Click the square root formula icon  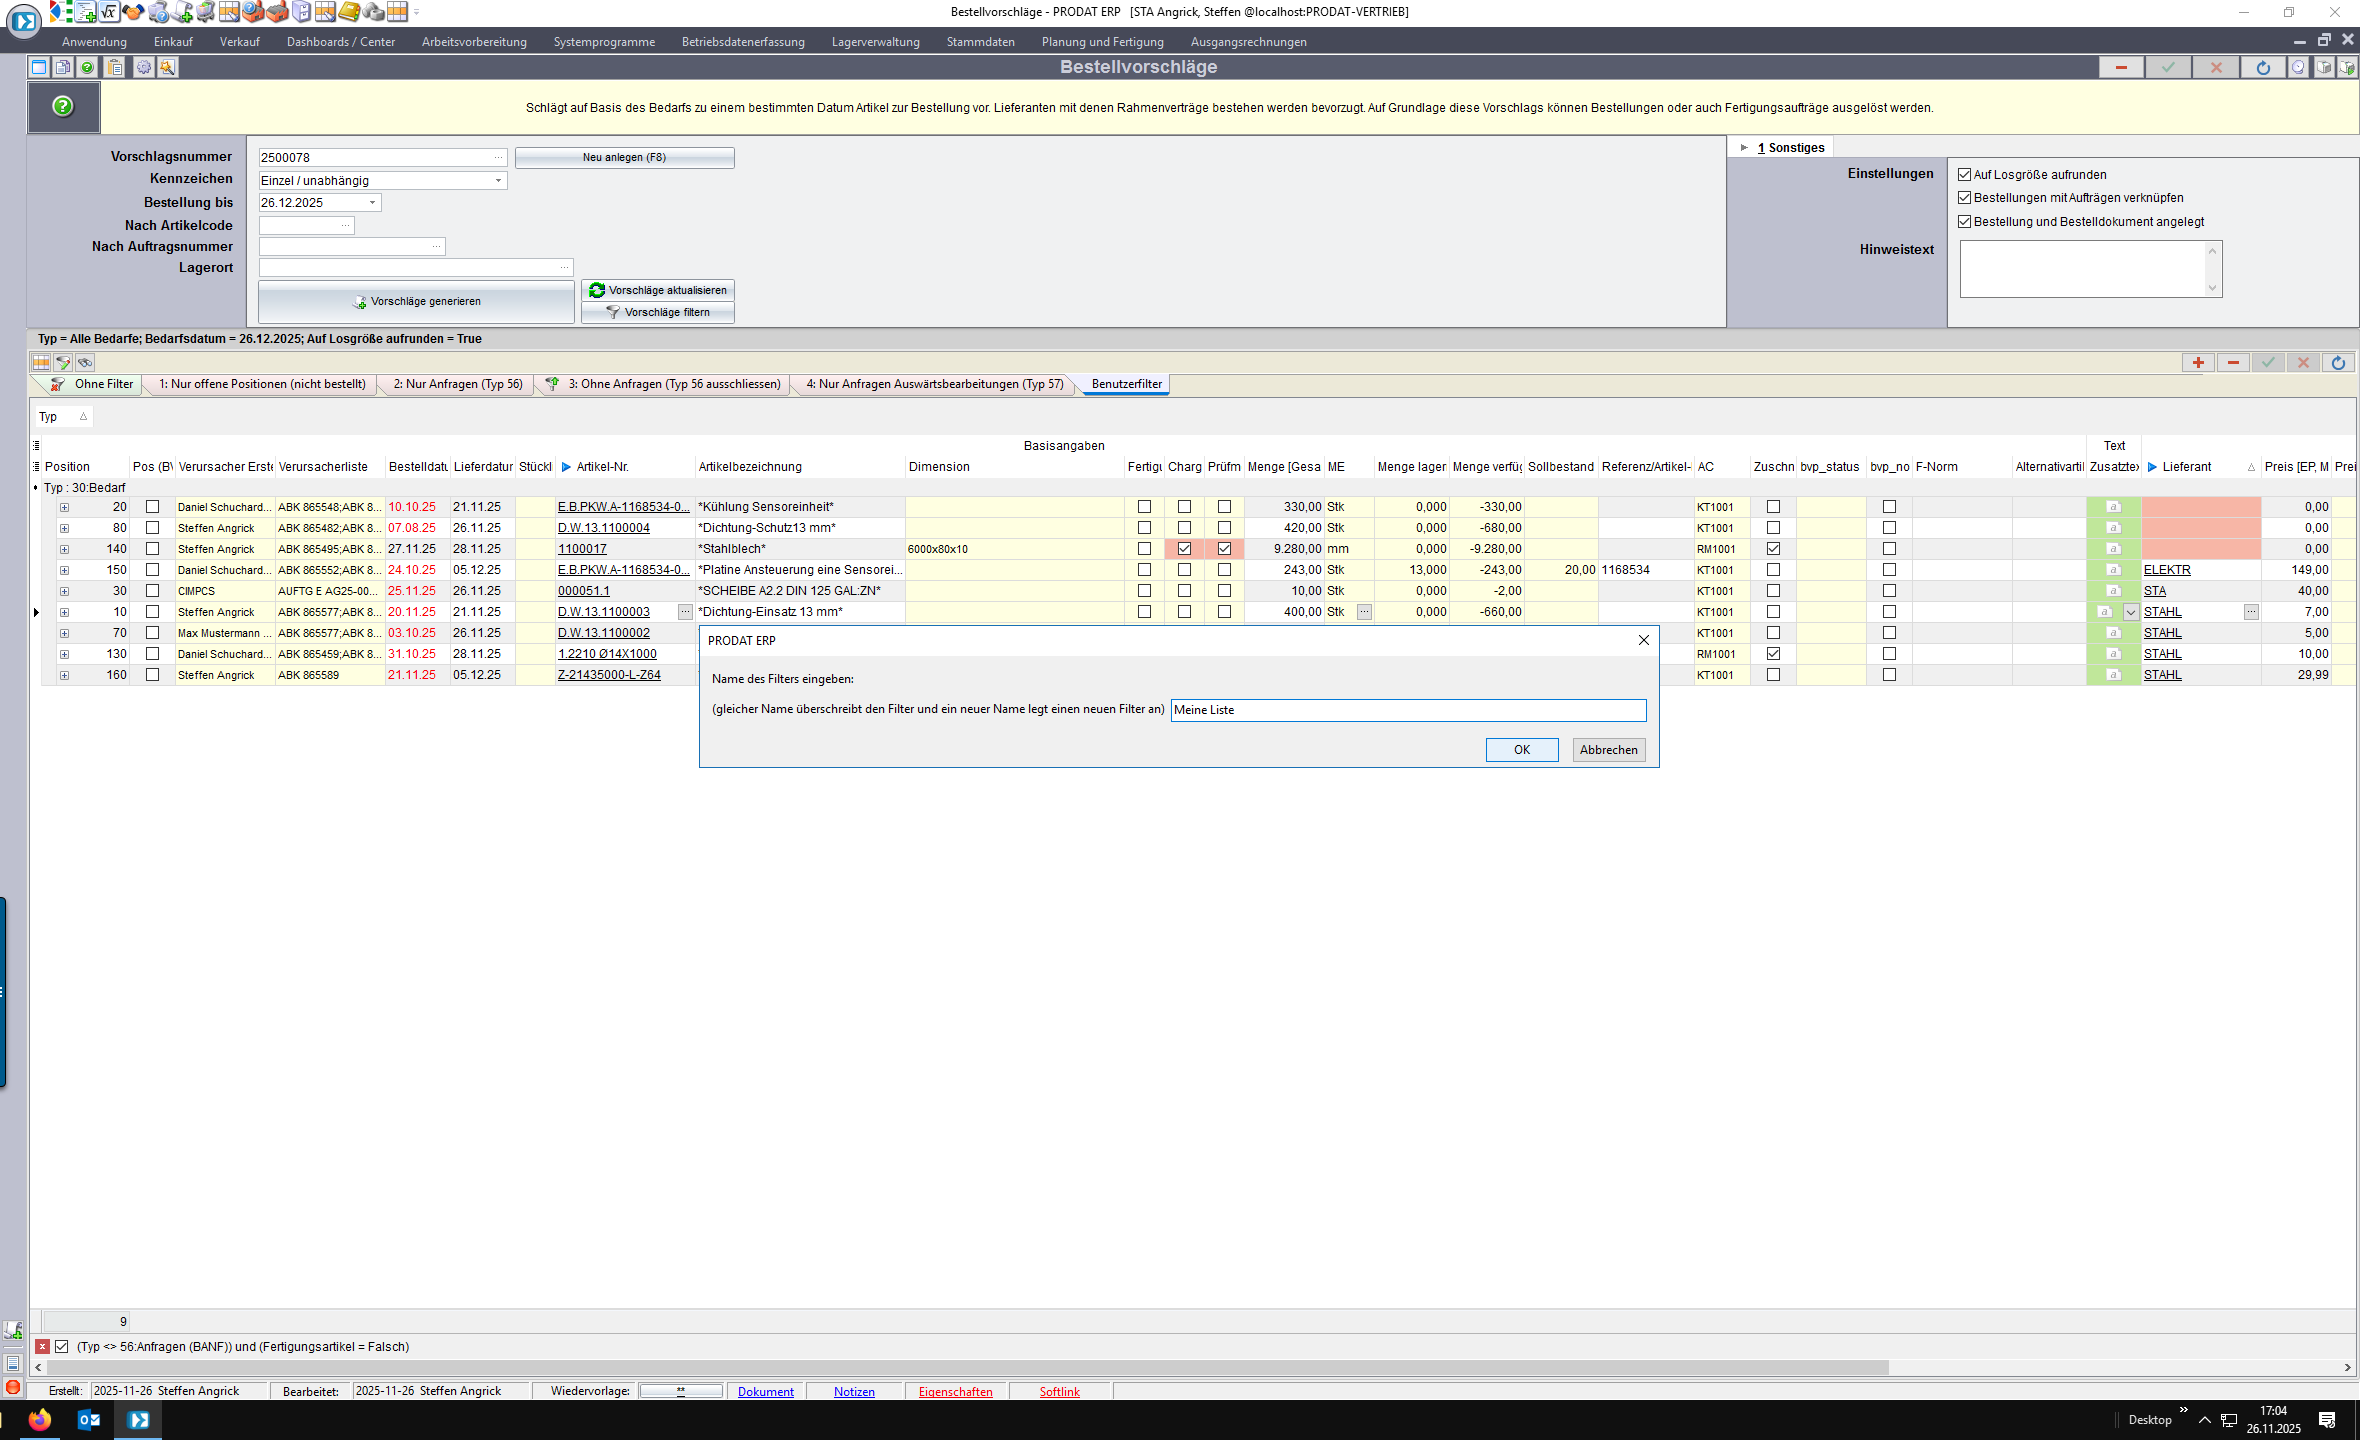click(109, 12)
